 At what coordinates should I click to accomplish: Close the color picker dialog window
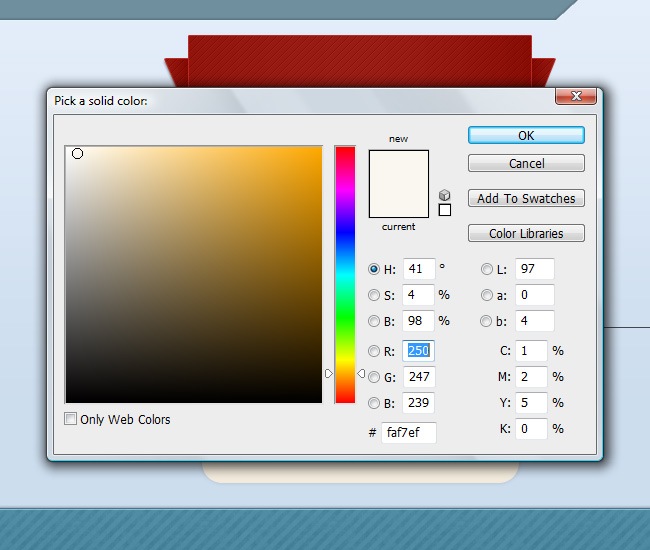[576, 98]
